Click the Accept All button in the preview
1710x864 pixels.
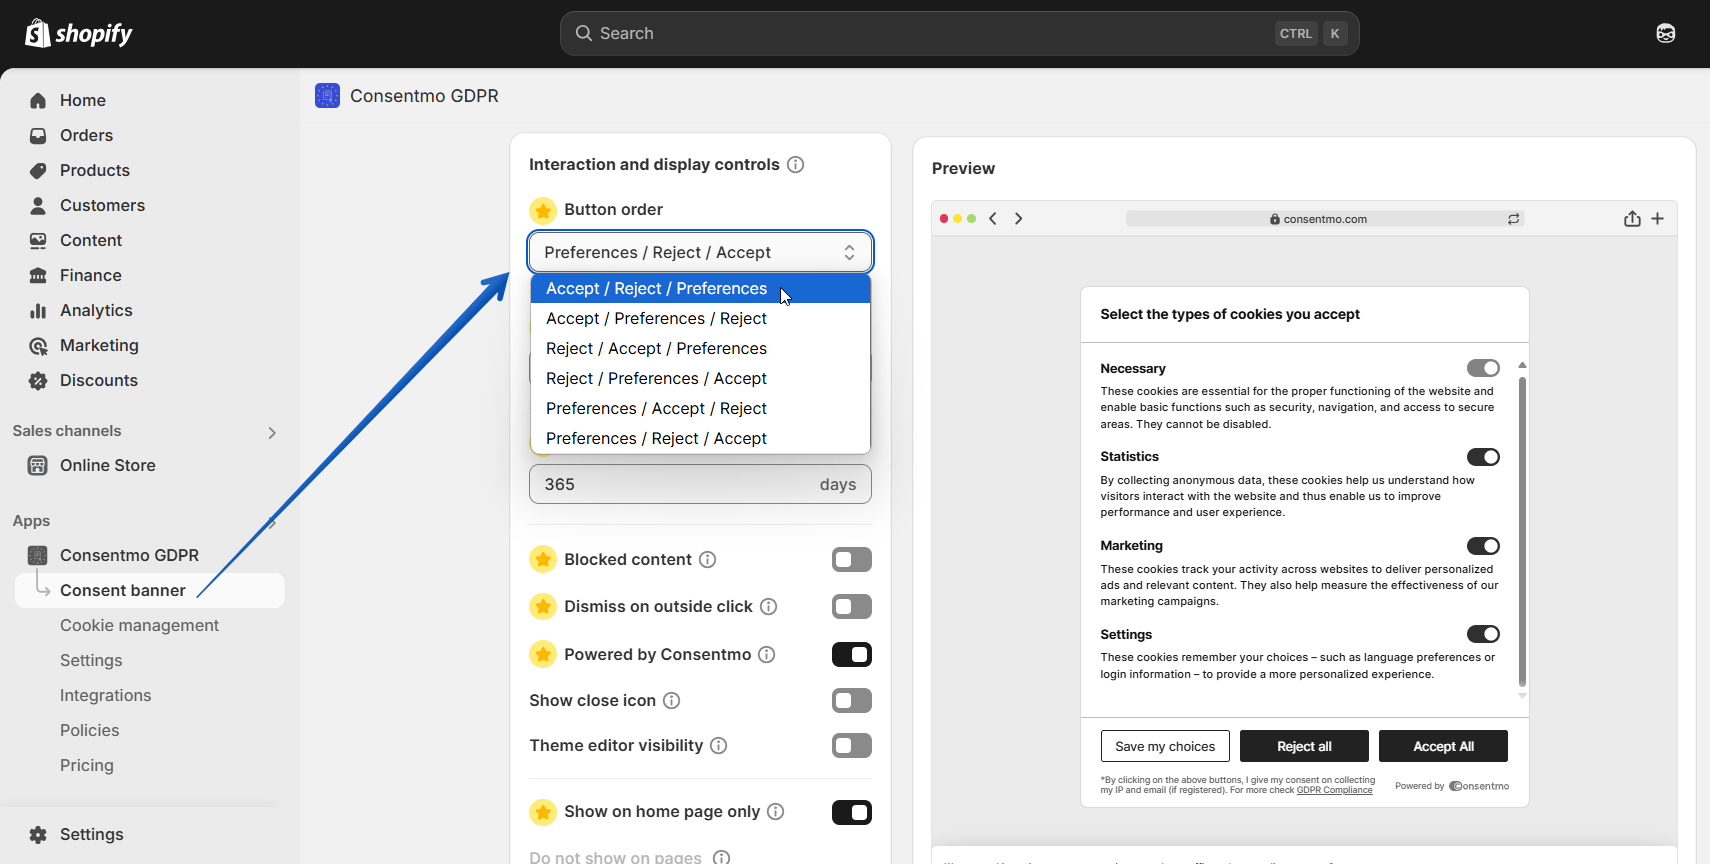coord(1443,746)
